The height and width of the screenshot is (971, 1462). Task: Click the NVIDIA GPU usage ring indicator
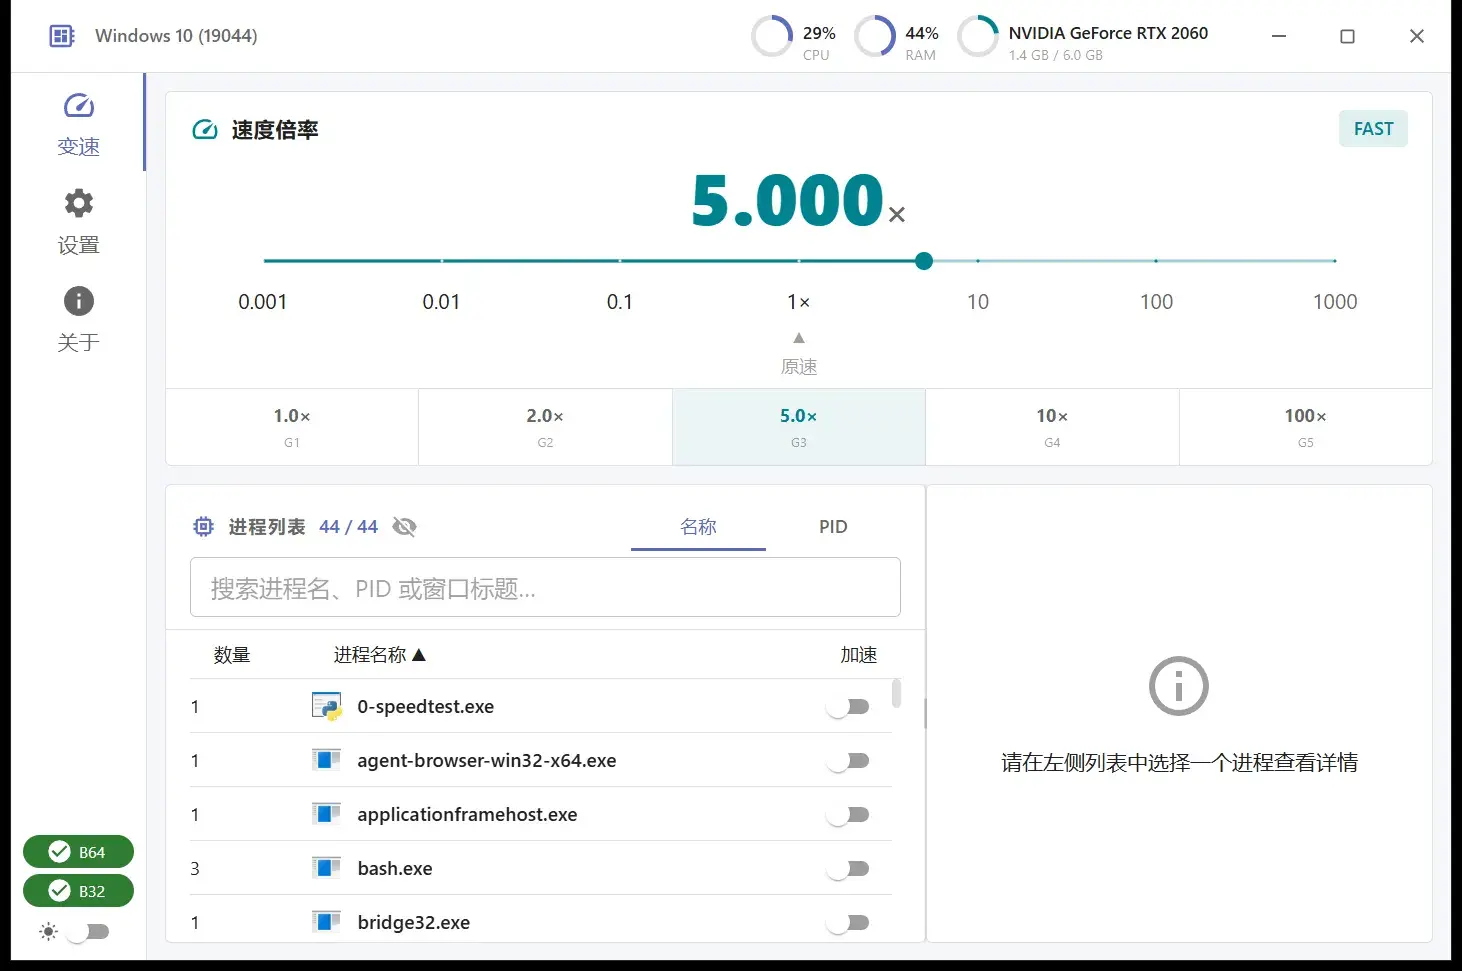(x=978, y=36)
